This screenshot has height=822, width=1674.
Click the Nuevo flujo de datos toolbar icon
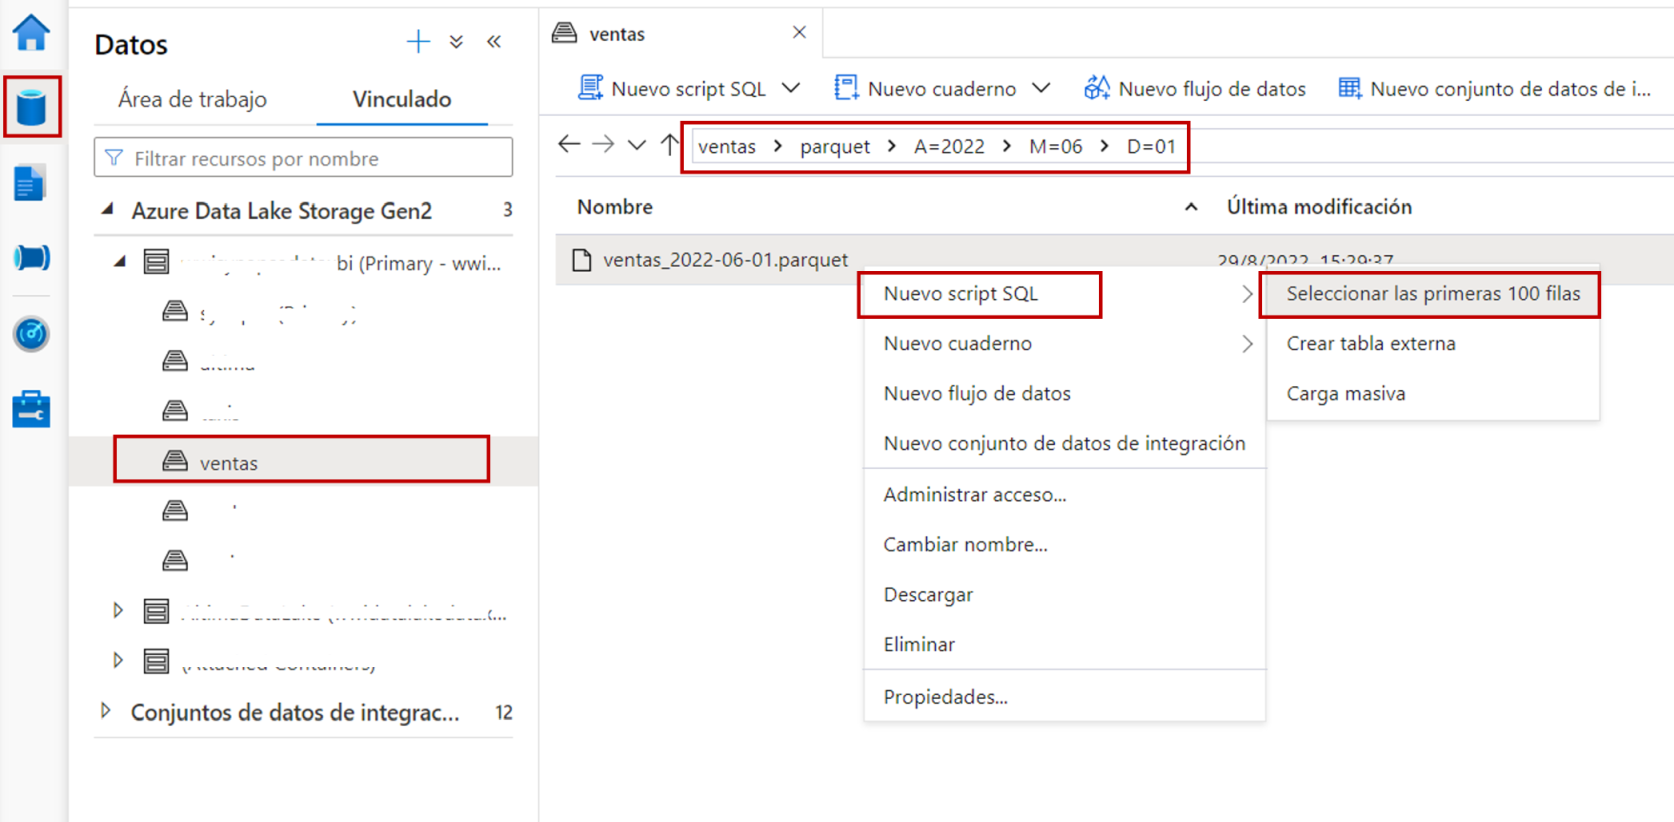pyautogui.click(x=1097, y=88)
